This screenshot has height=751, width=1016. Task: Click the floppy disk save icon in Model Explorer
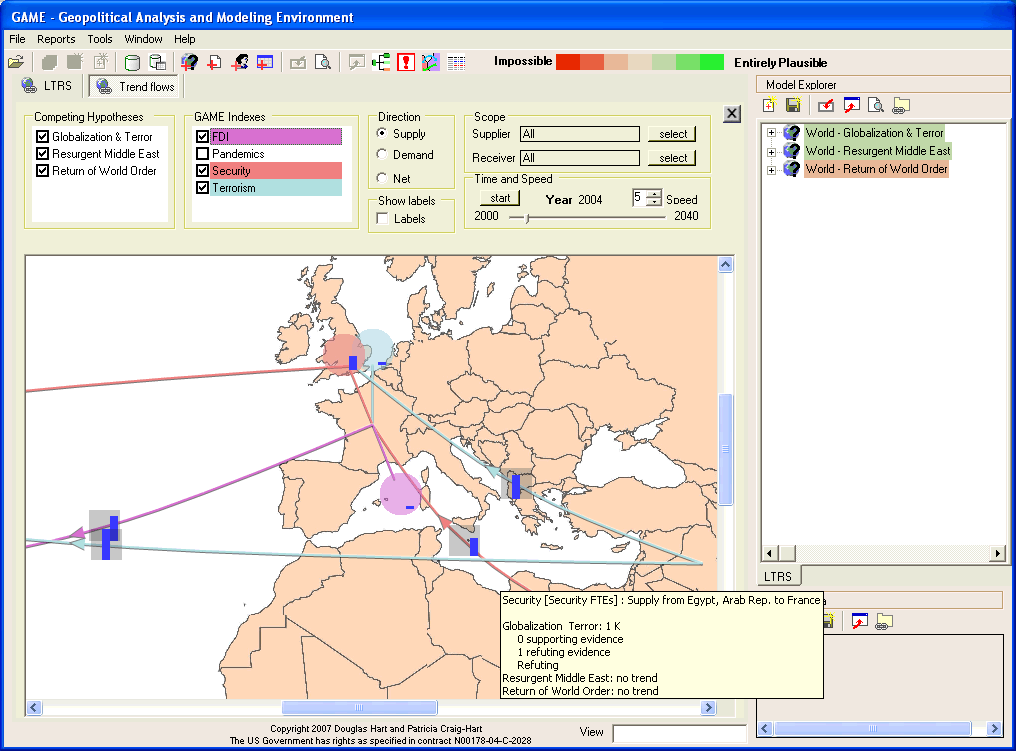(793, 105)
